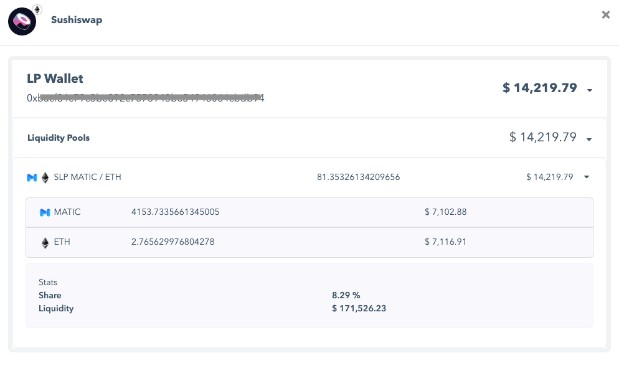Screen dimensions: 619x368
Task: Click the ETH icon in the SLP pair row
Action: (x=45, y=178)
